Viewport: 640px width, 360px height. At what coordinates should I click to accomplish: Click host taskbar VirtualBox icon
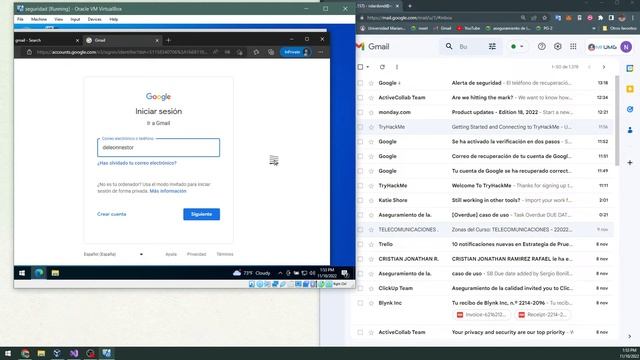107,353
